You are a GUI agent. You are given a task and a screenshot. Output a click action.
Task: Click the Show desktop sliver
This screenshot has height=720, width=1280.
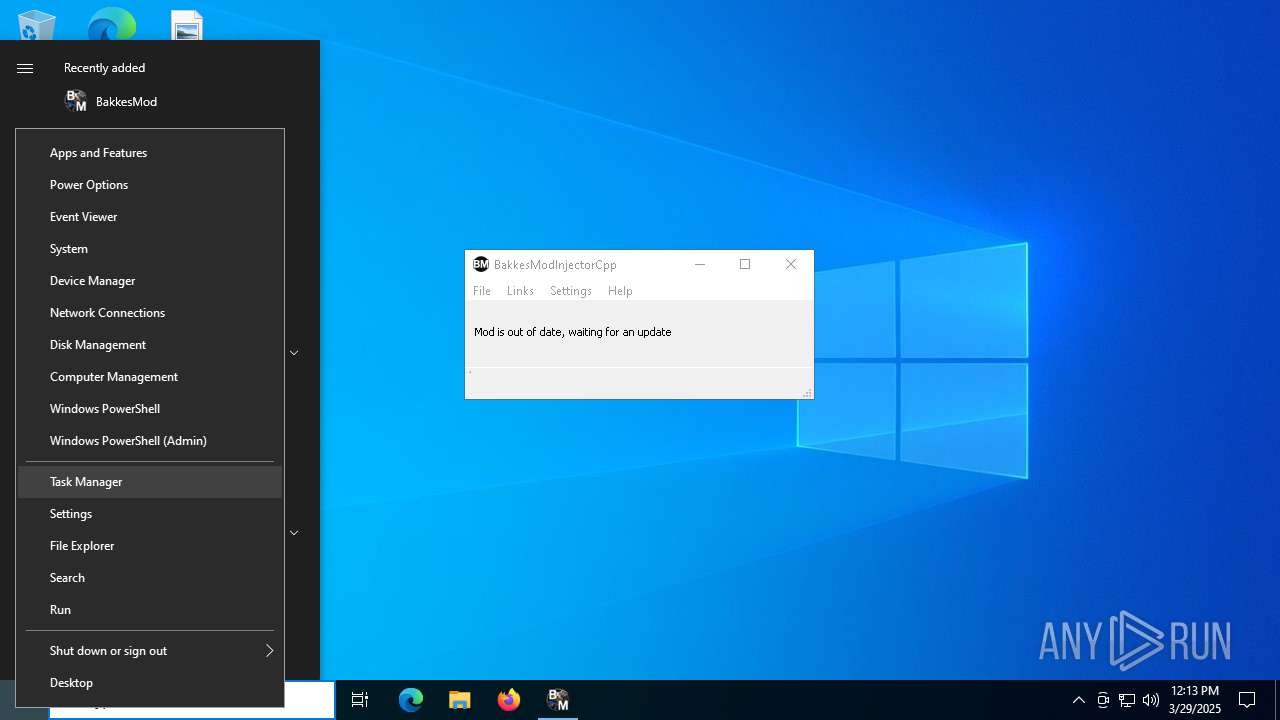pos(1277,700)
